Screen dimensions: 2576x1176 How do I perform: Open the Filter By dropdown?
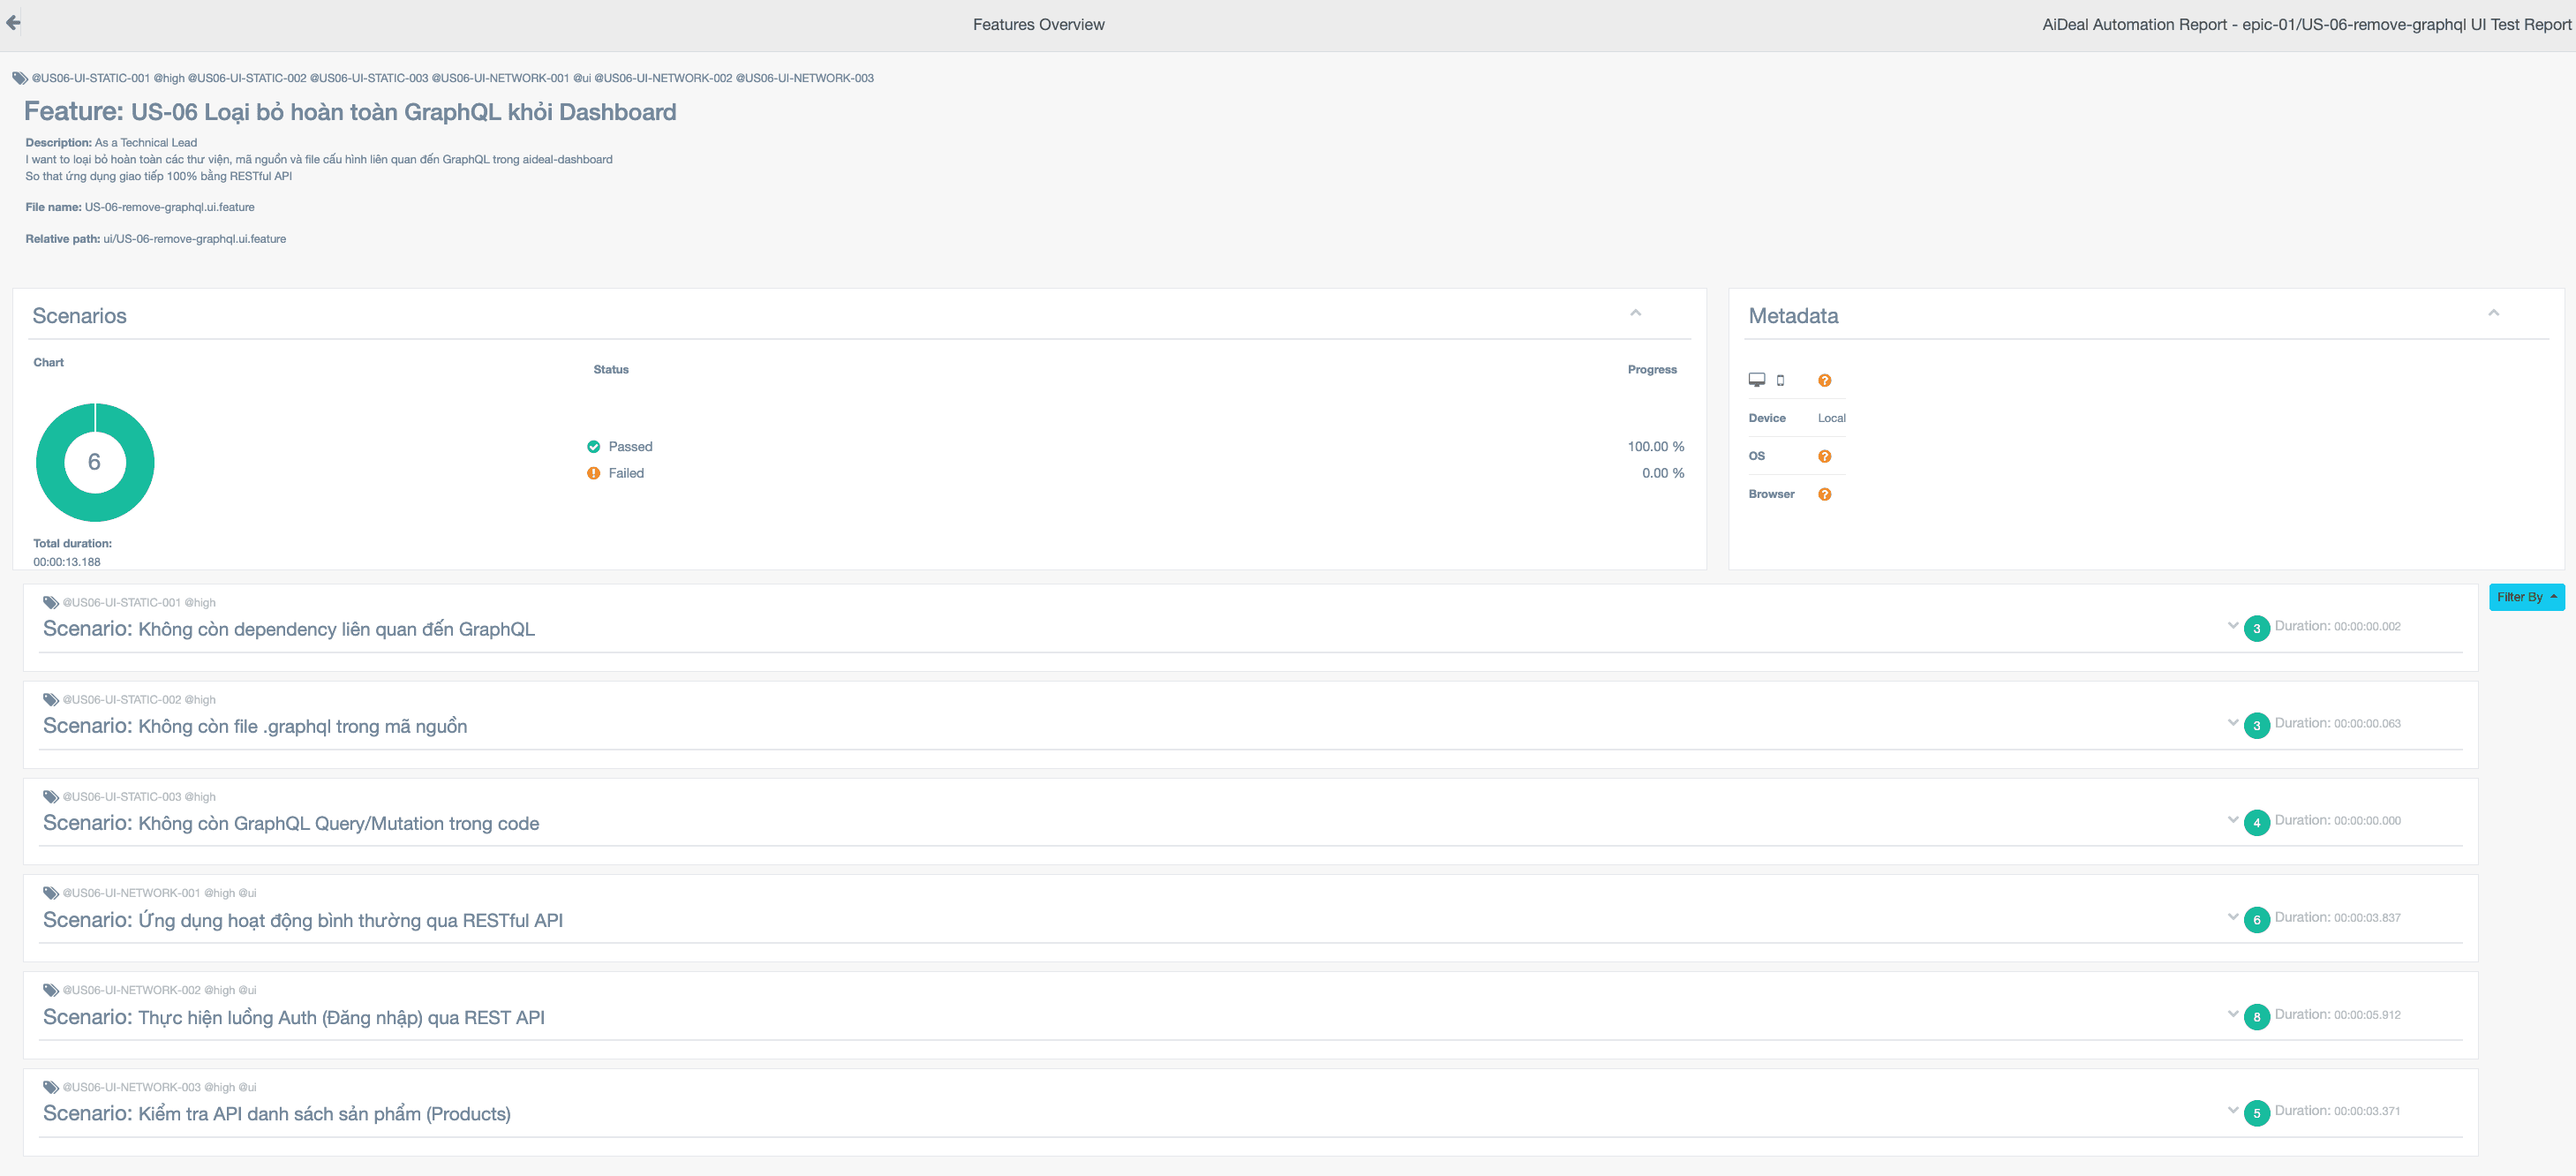point(2526,597)
